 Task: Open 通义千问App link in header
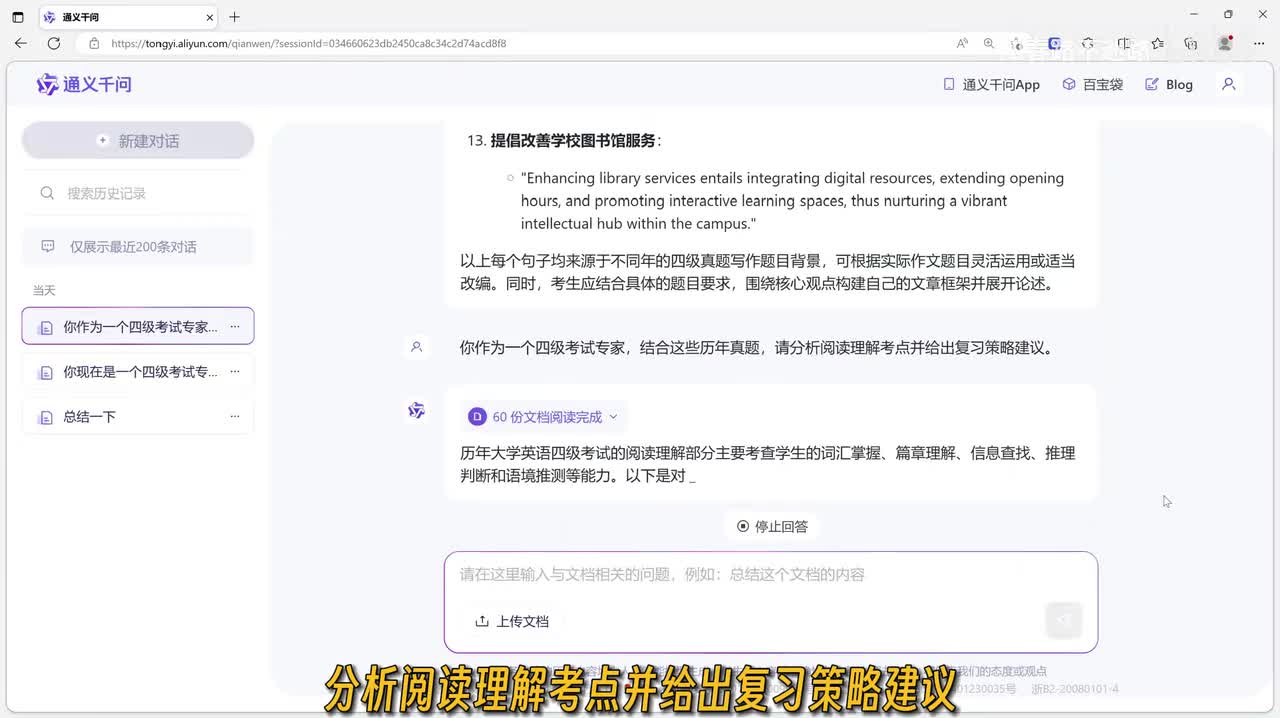pos(991,85)
